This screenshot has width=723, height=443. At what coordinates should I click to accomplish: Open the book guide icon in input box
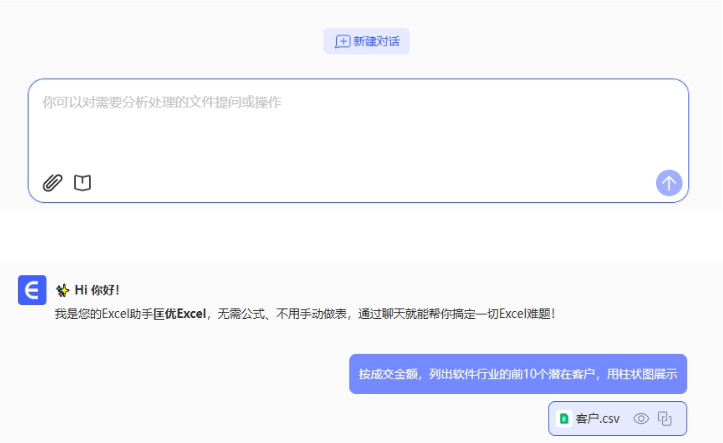coord(83,183)
